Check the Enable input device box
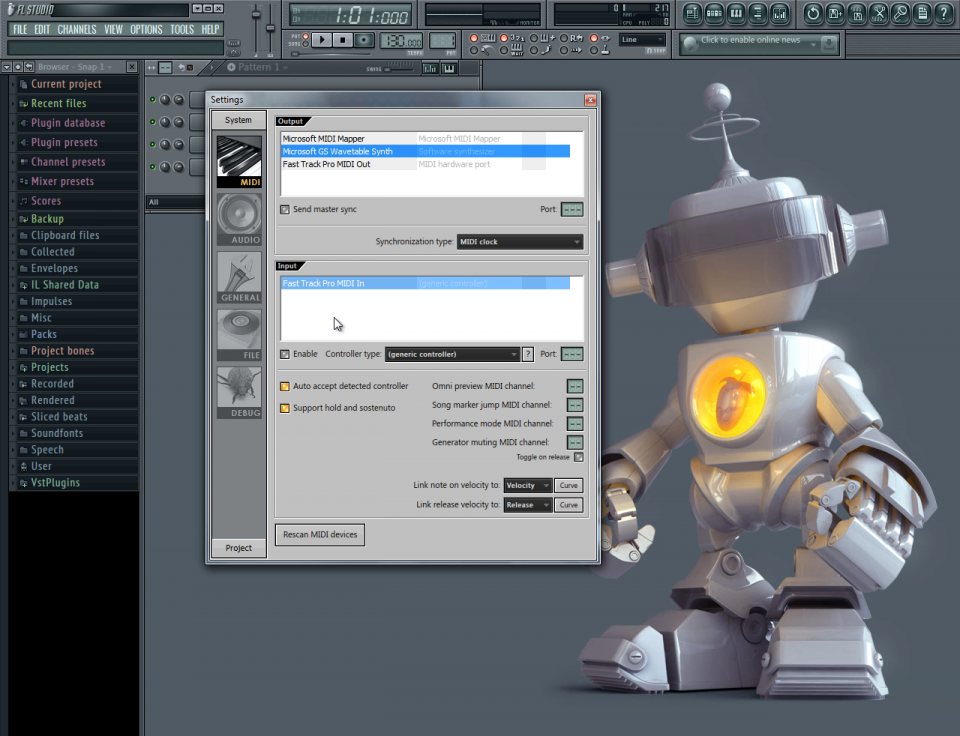The image size is (960, 736). pos(285,354)
